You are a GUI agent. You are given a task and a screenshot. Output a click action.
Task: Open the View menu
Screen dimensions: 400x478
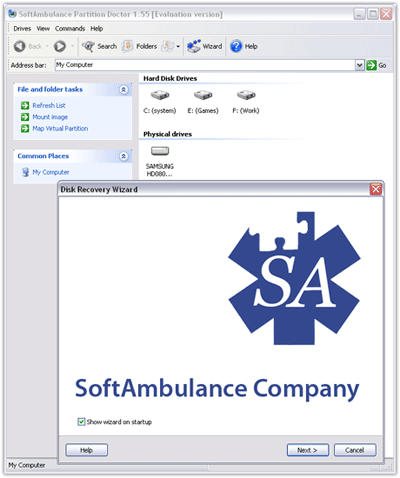[43, 29]
